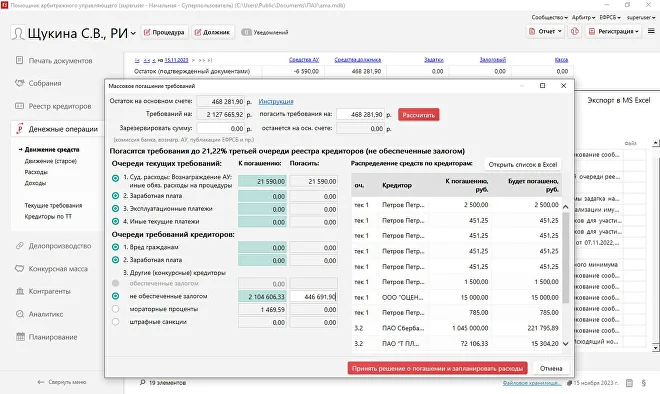Toggle Иные текущие платежи radio button
Screen dimensions: 660x394
pos(115,221)
